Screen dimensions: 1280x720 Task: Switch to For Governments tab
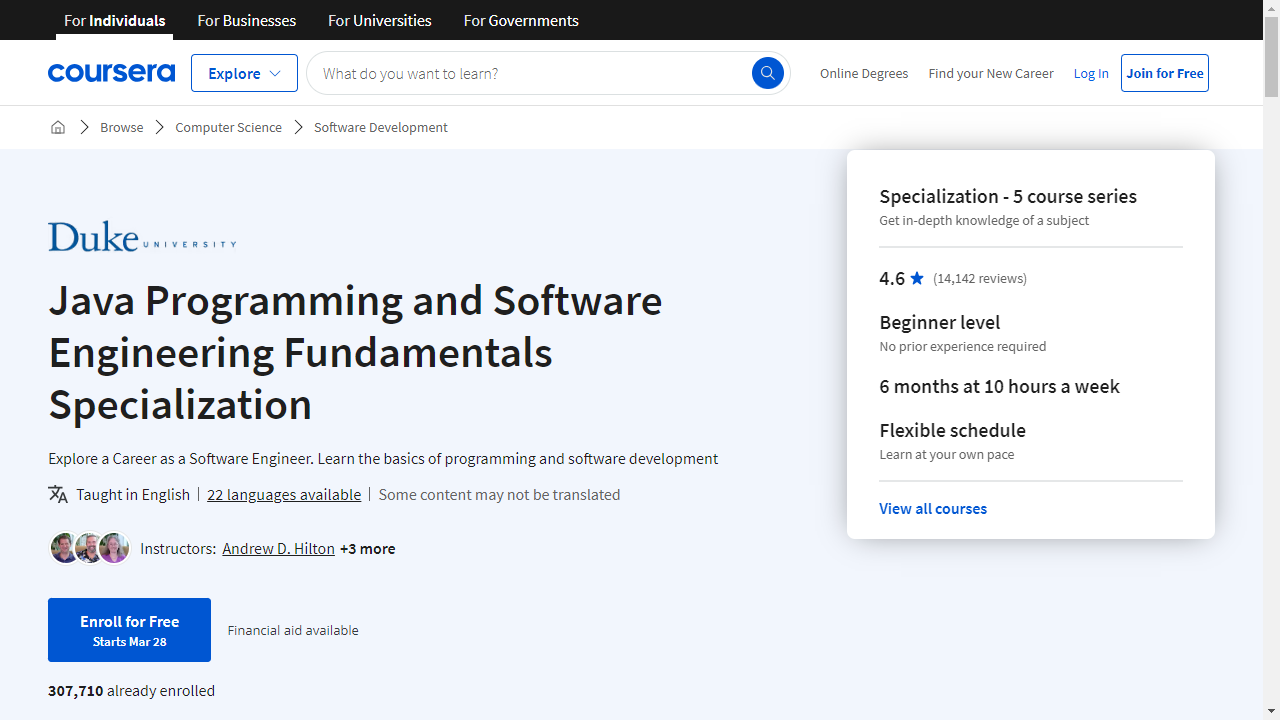521,20
